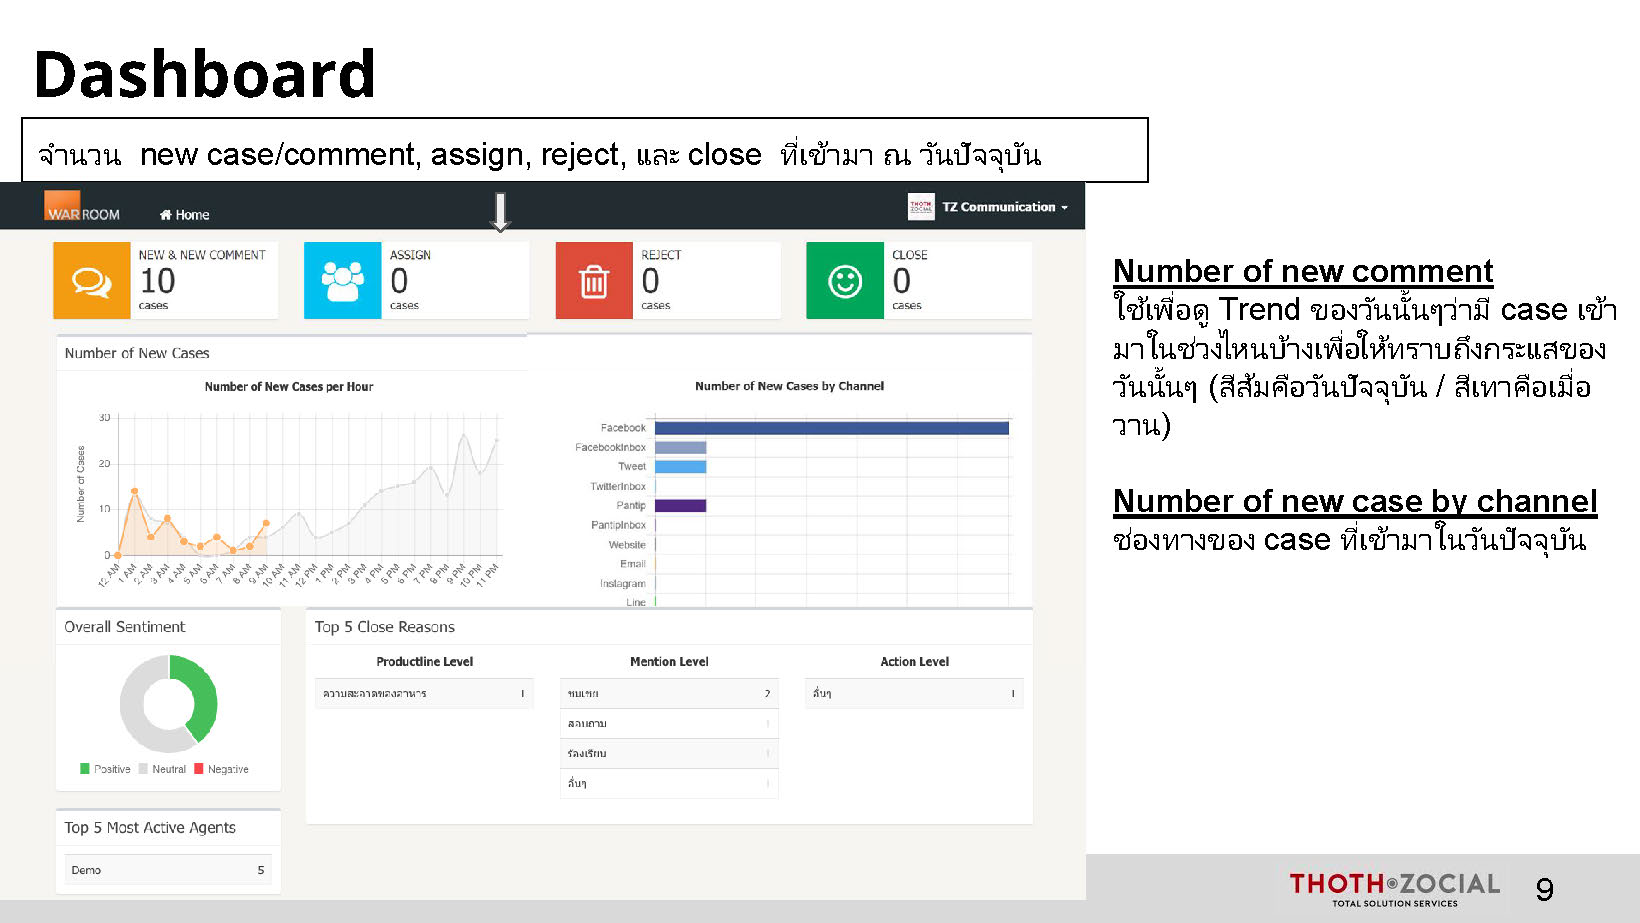The width and height of the screenshot is (1640, 923).
Task: Click the purple Pantip channel bar
Action: tap(680, 506)
